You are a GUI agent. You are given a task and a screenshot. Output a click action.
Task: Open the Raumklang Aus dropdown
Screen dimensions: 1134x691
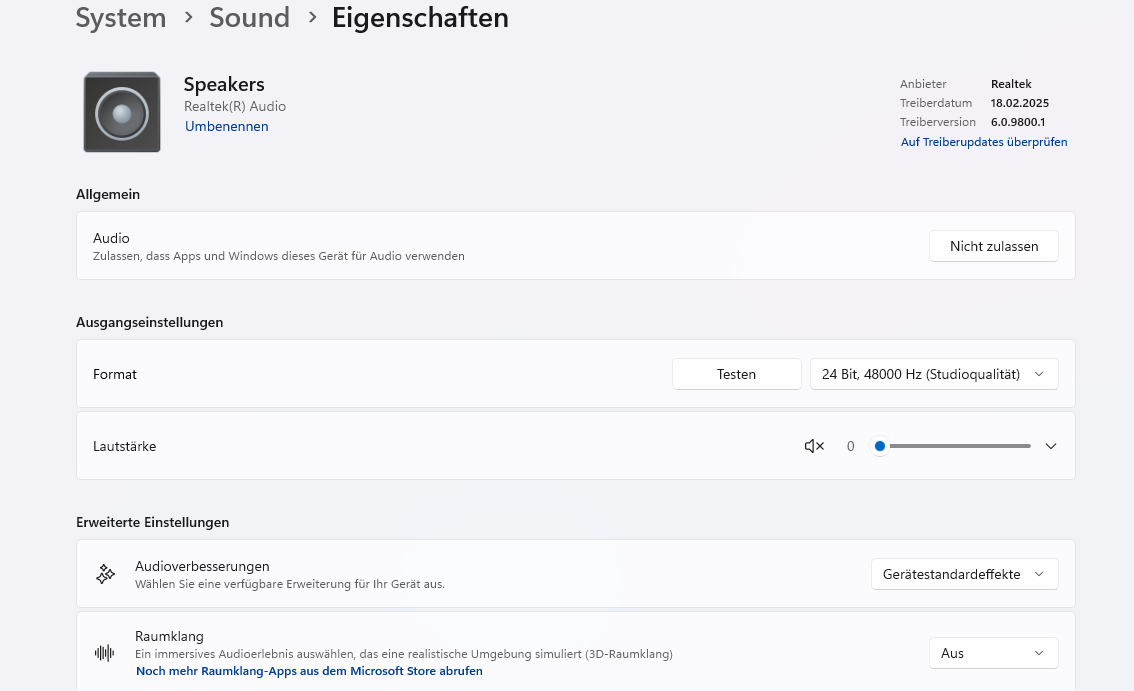[x=993, y=653]
